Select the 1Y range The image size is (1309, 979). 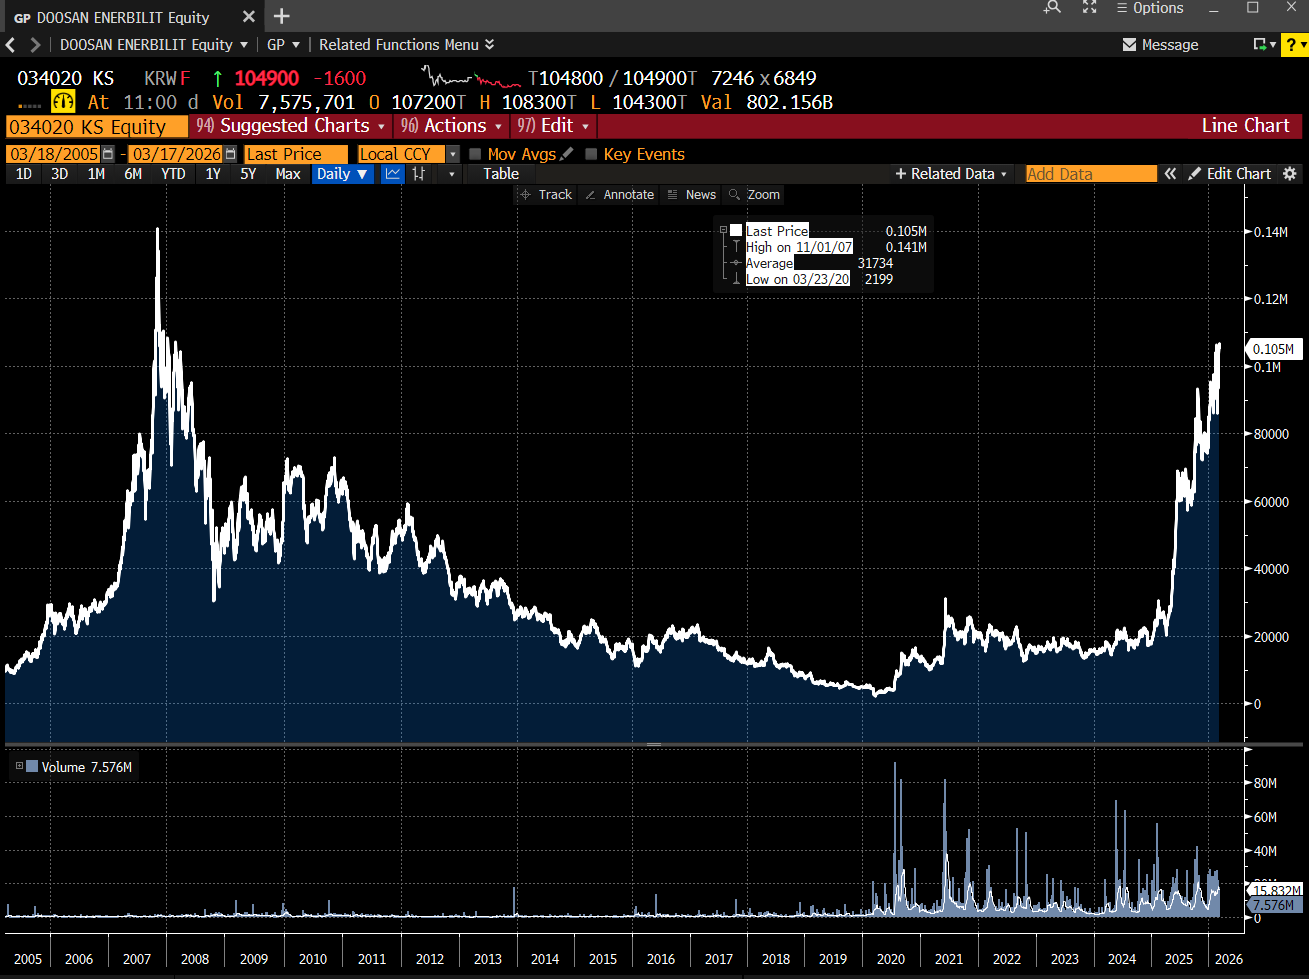[x=213, y=174]
